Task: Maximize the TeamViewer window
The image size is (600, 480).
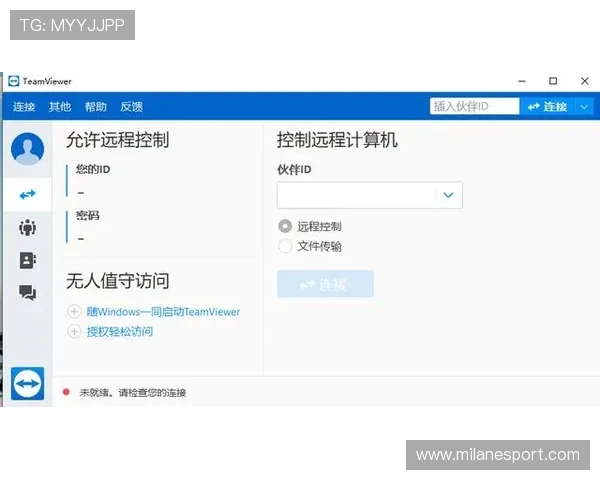Action: (x=553, y=81)
